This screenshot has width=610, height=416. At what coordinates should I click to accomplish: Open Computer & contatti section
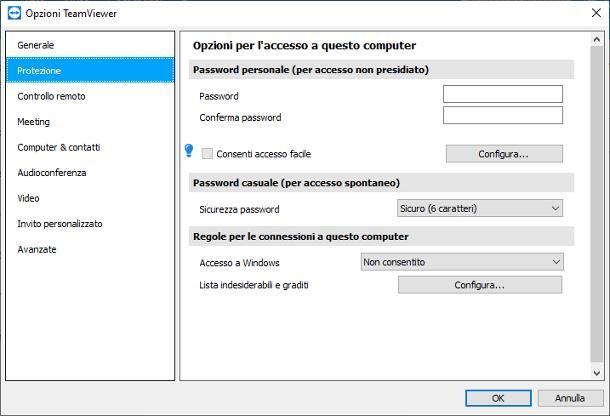tap(58, 147)
